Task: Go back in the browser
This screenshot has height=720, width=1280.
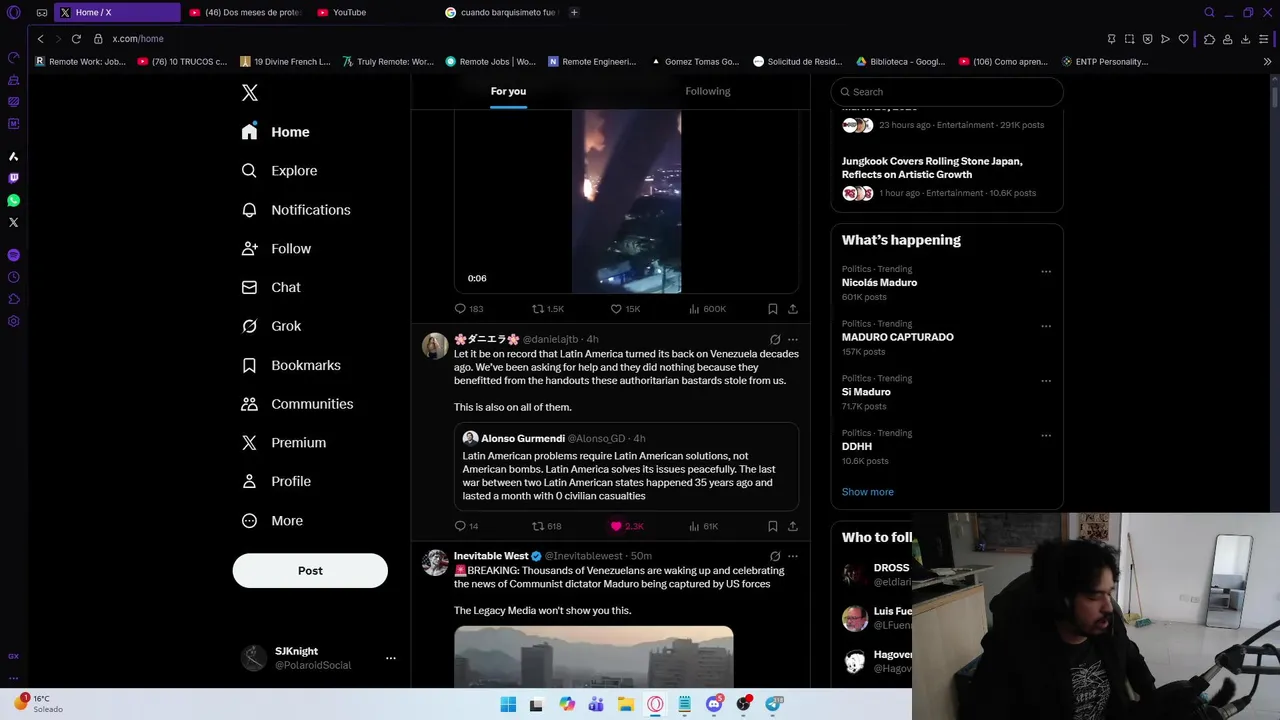Action: click(40, 39)
